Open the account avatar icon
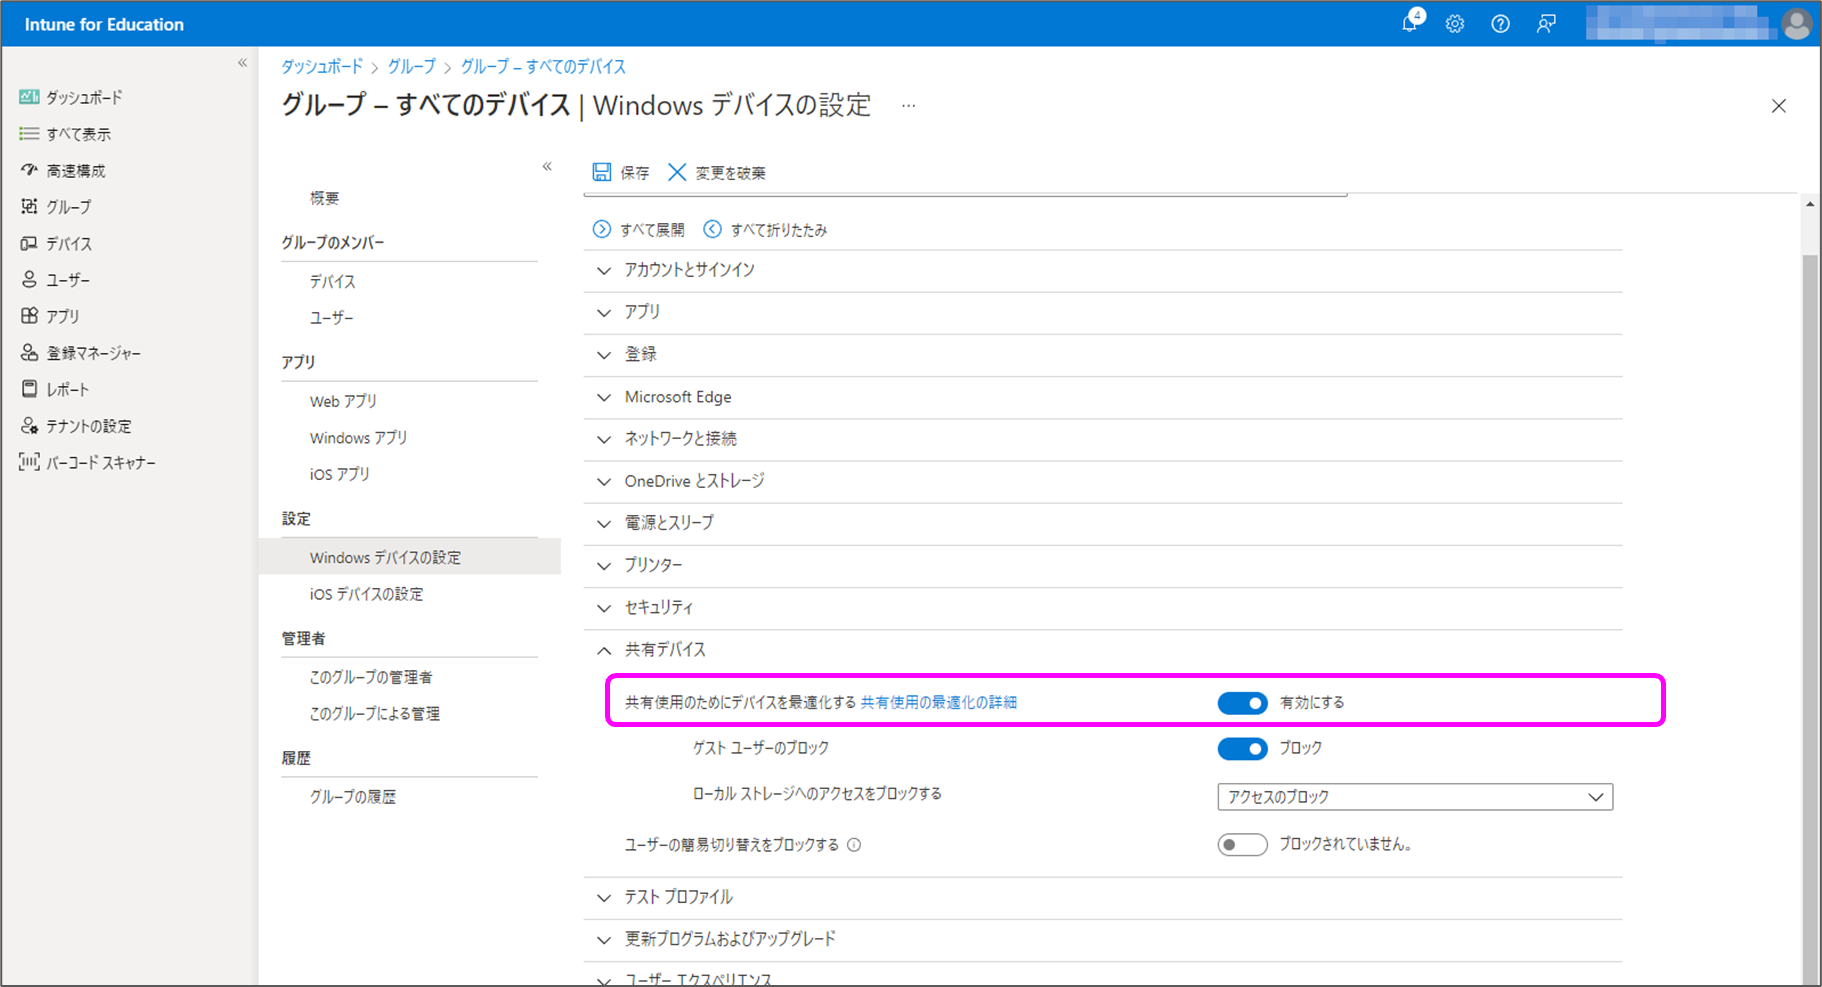This screenshot has width=1822, height=987. [1797, 24]
